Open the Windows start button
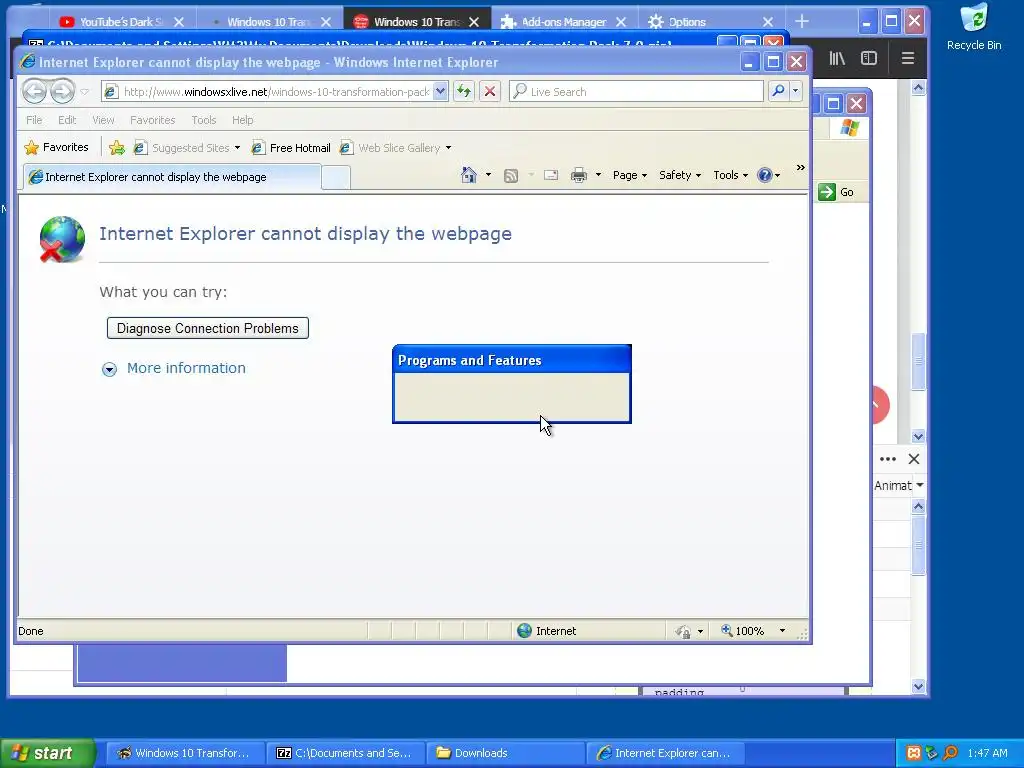Image resolution: width=1024 pixels, height=768 pixels. pos(46,753)
